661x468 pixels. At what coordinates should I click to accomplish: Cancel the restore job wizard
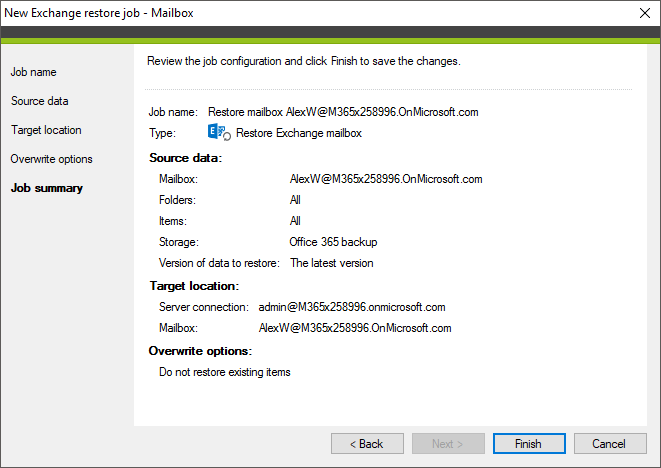pyautogui.click(x=610, y=444)
